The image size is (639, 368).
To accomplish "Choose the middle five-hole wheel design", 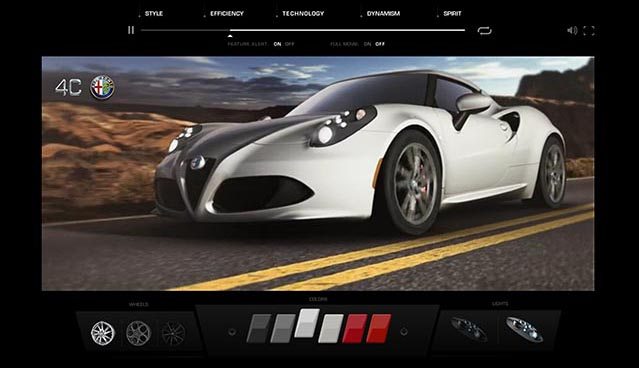I will click(138, 333).
